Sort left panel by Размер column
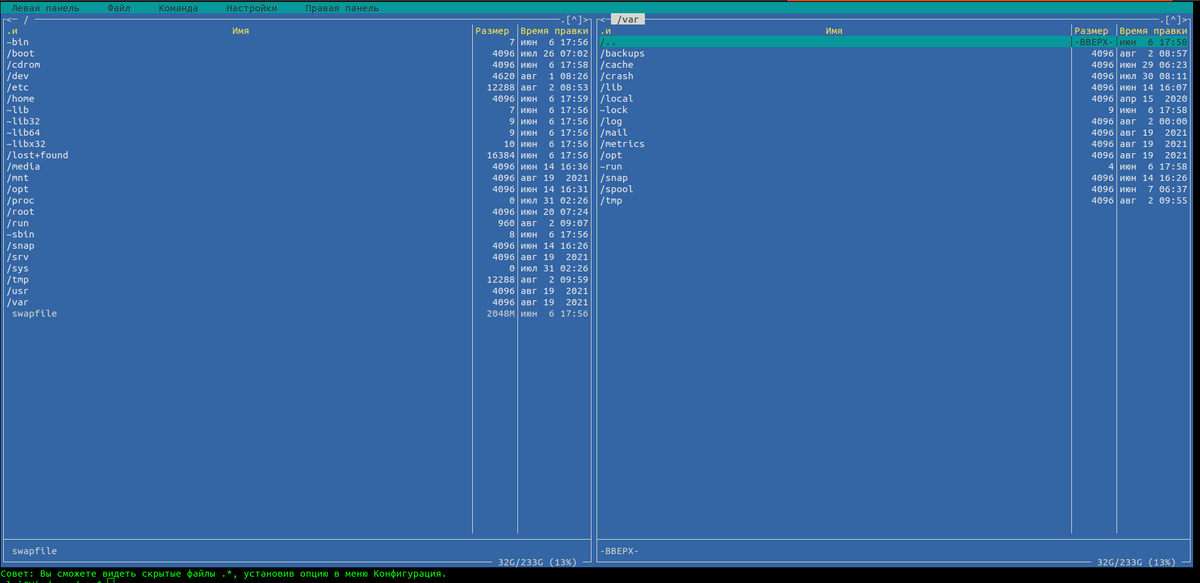 492,31
